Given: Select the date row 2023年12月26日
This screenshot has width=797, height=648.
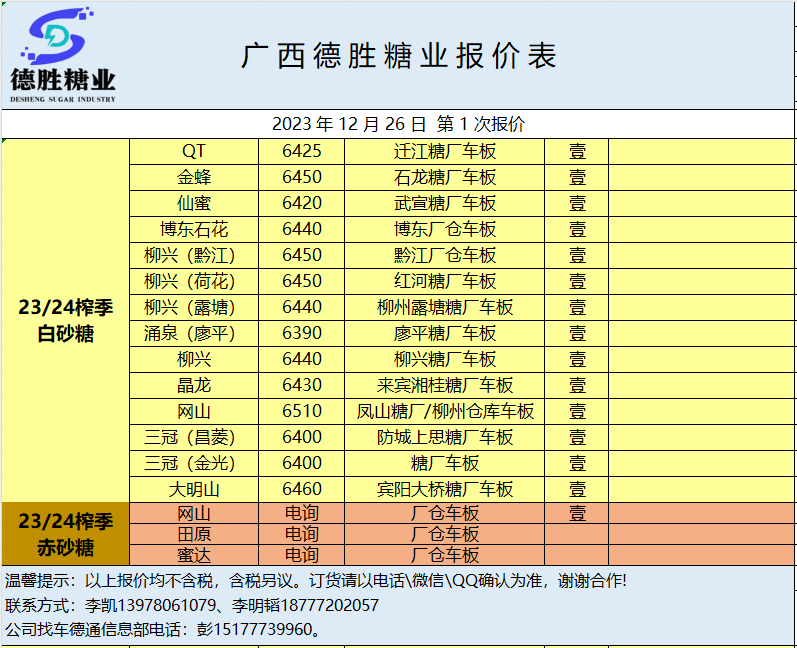Looking at the screenshot, I should pos(398,125).
